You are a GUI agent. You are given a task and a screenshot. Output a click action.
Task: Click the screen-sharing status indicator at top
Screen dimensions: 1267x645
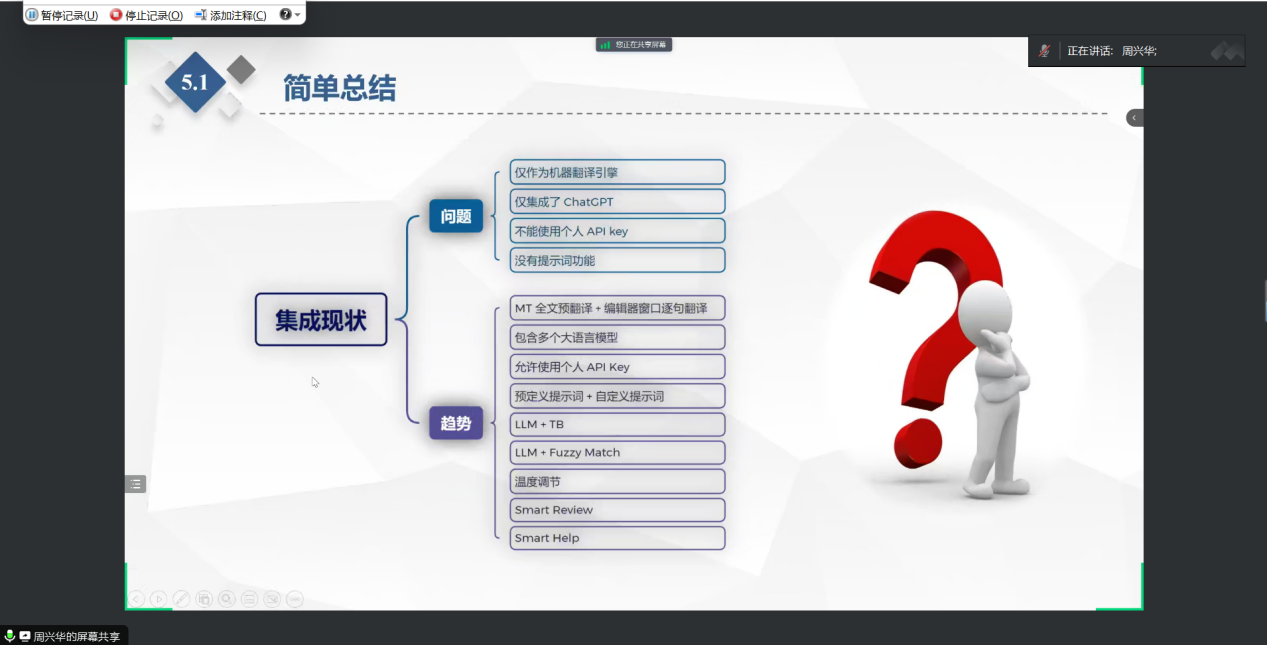(634, 45)
